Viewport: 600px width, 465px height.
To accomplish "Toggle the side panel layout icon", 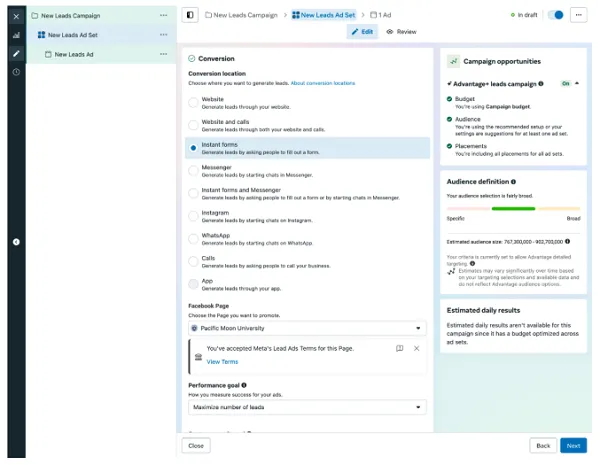I will click(x=191, y=16).
